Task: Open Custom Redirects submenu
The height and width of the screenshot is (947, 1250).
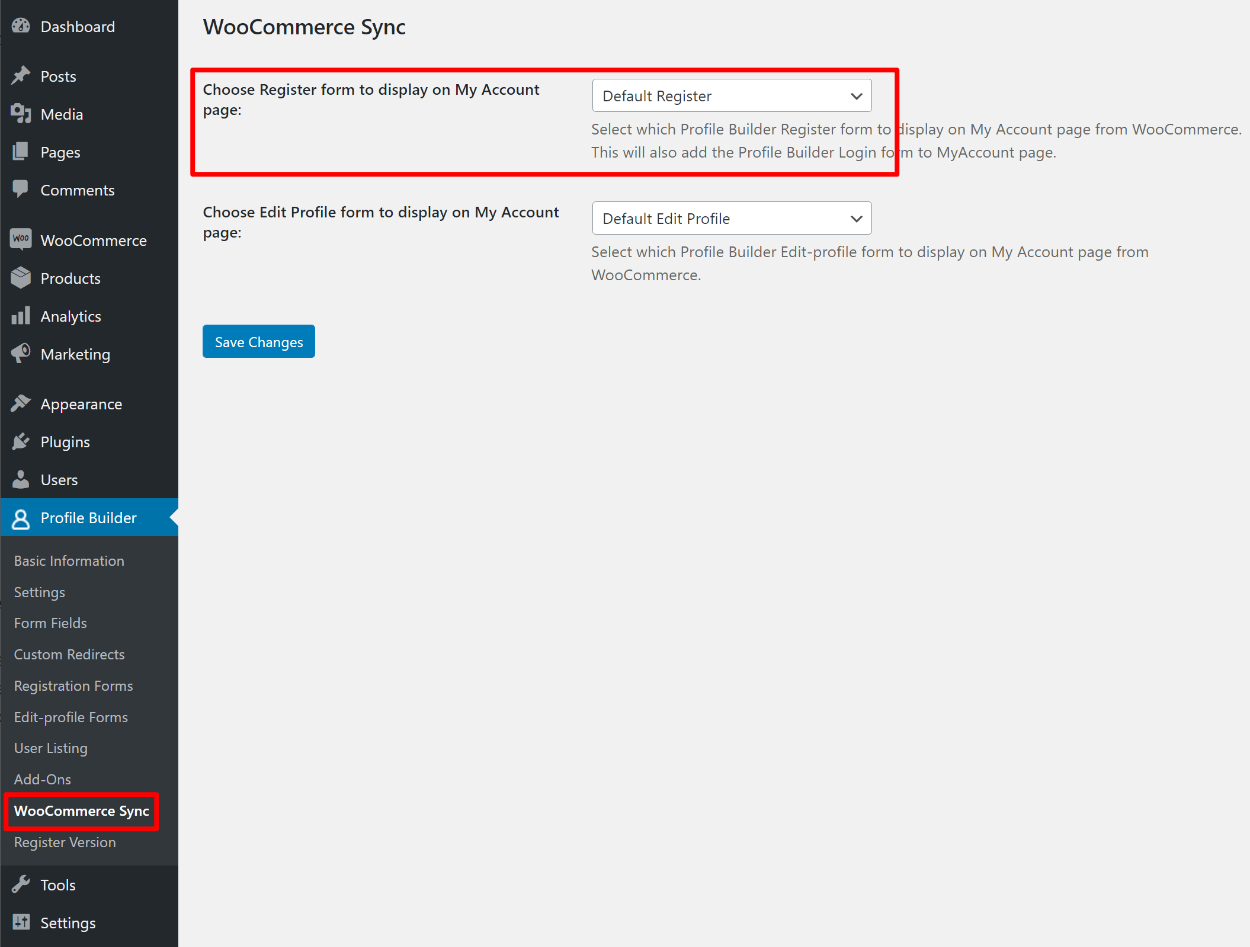Action: 69,654
